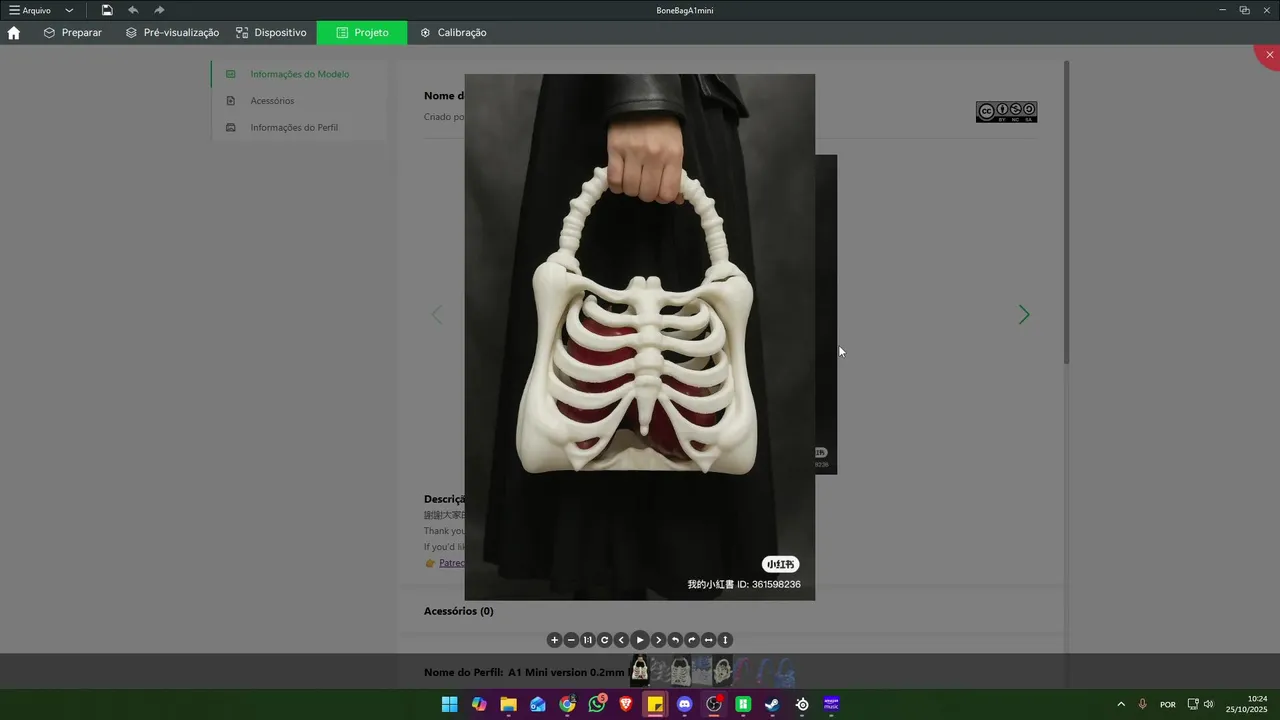Switch to the Pré-visualização tab
1280x720 pixels.
click(x=172, y=32)
